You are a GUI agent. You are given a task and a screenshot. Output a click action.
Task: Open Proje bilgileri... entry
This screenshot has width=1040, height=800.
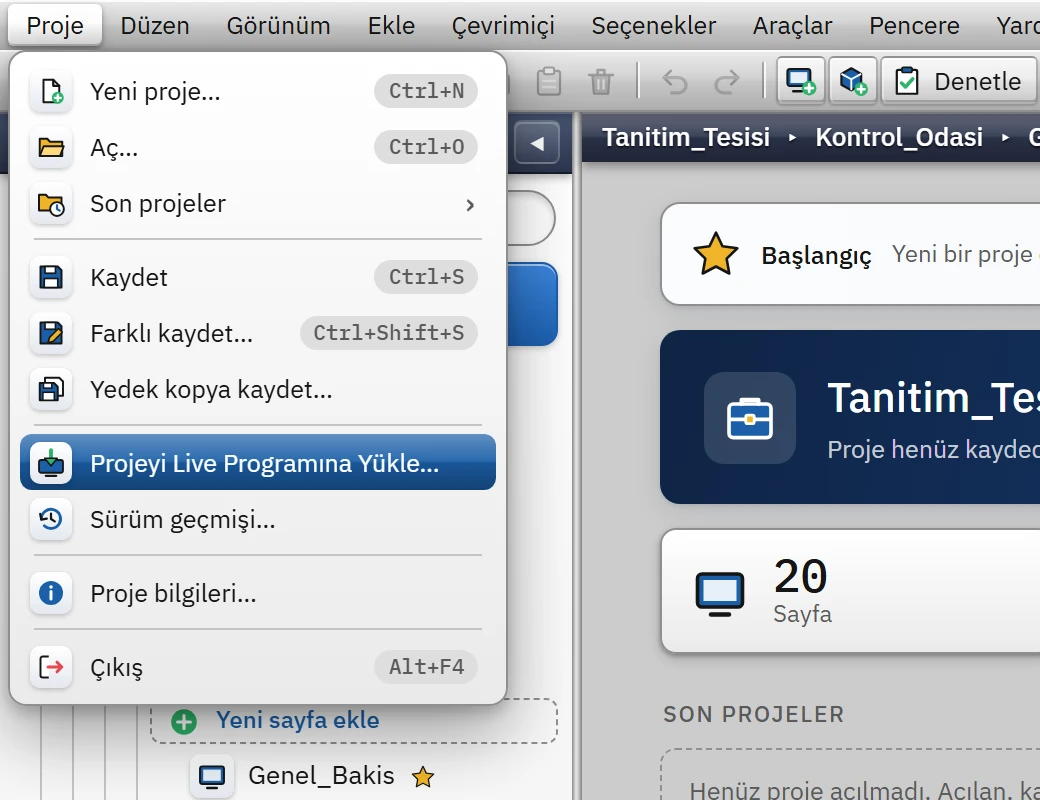[258, 593]
